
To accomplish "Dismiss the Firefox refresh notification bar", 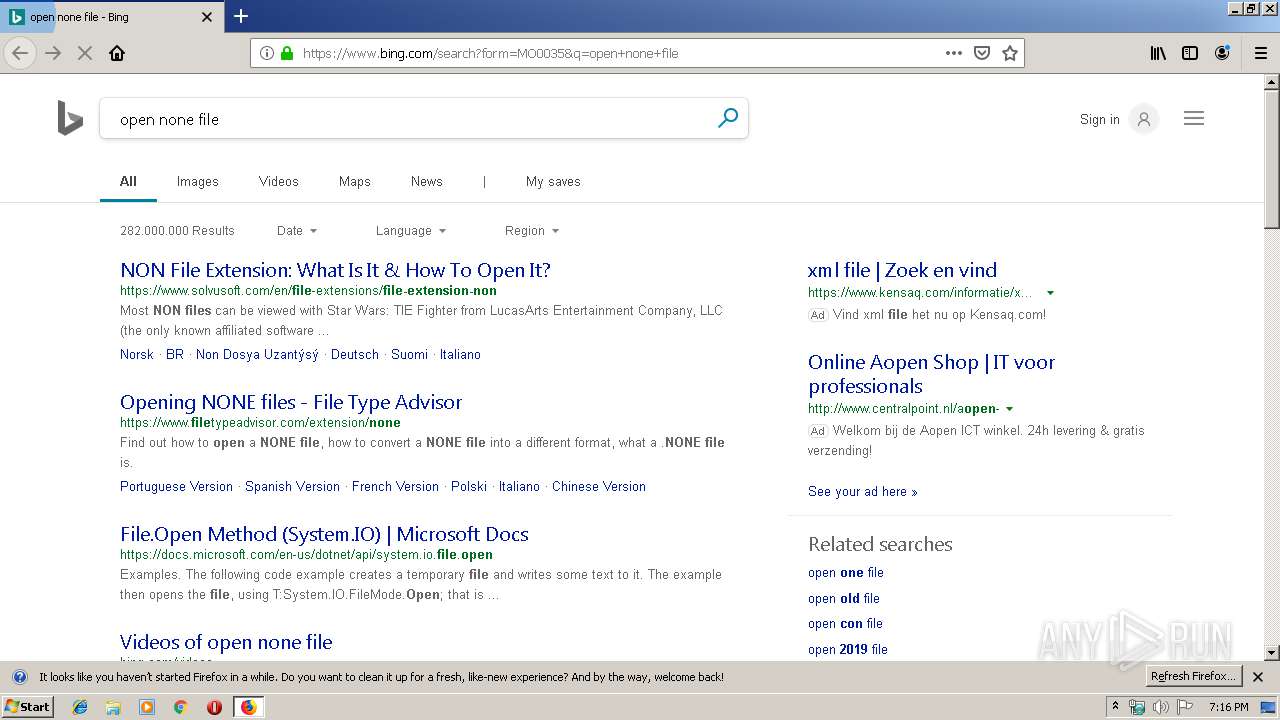I will click(x=1258, y=677).
